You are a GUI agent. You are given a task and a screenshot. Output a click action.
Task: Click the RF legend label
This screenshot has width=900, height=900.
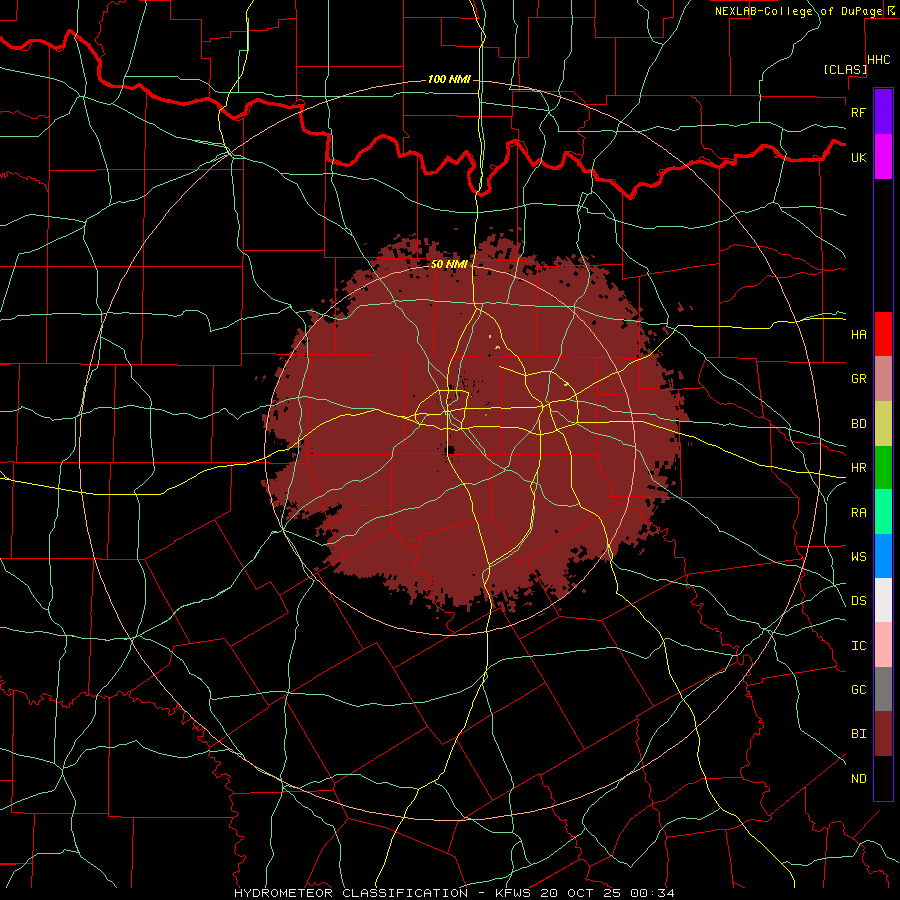point(858,112)
